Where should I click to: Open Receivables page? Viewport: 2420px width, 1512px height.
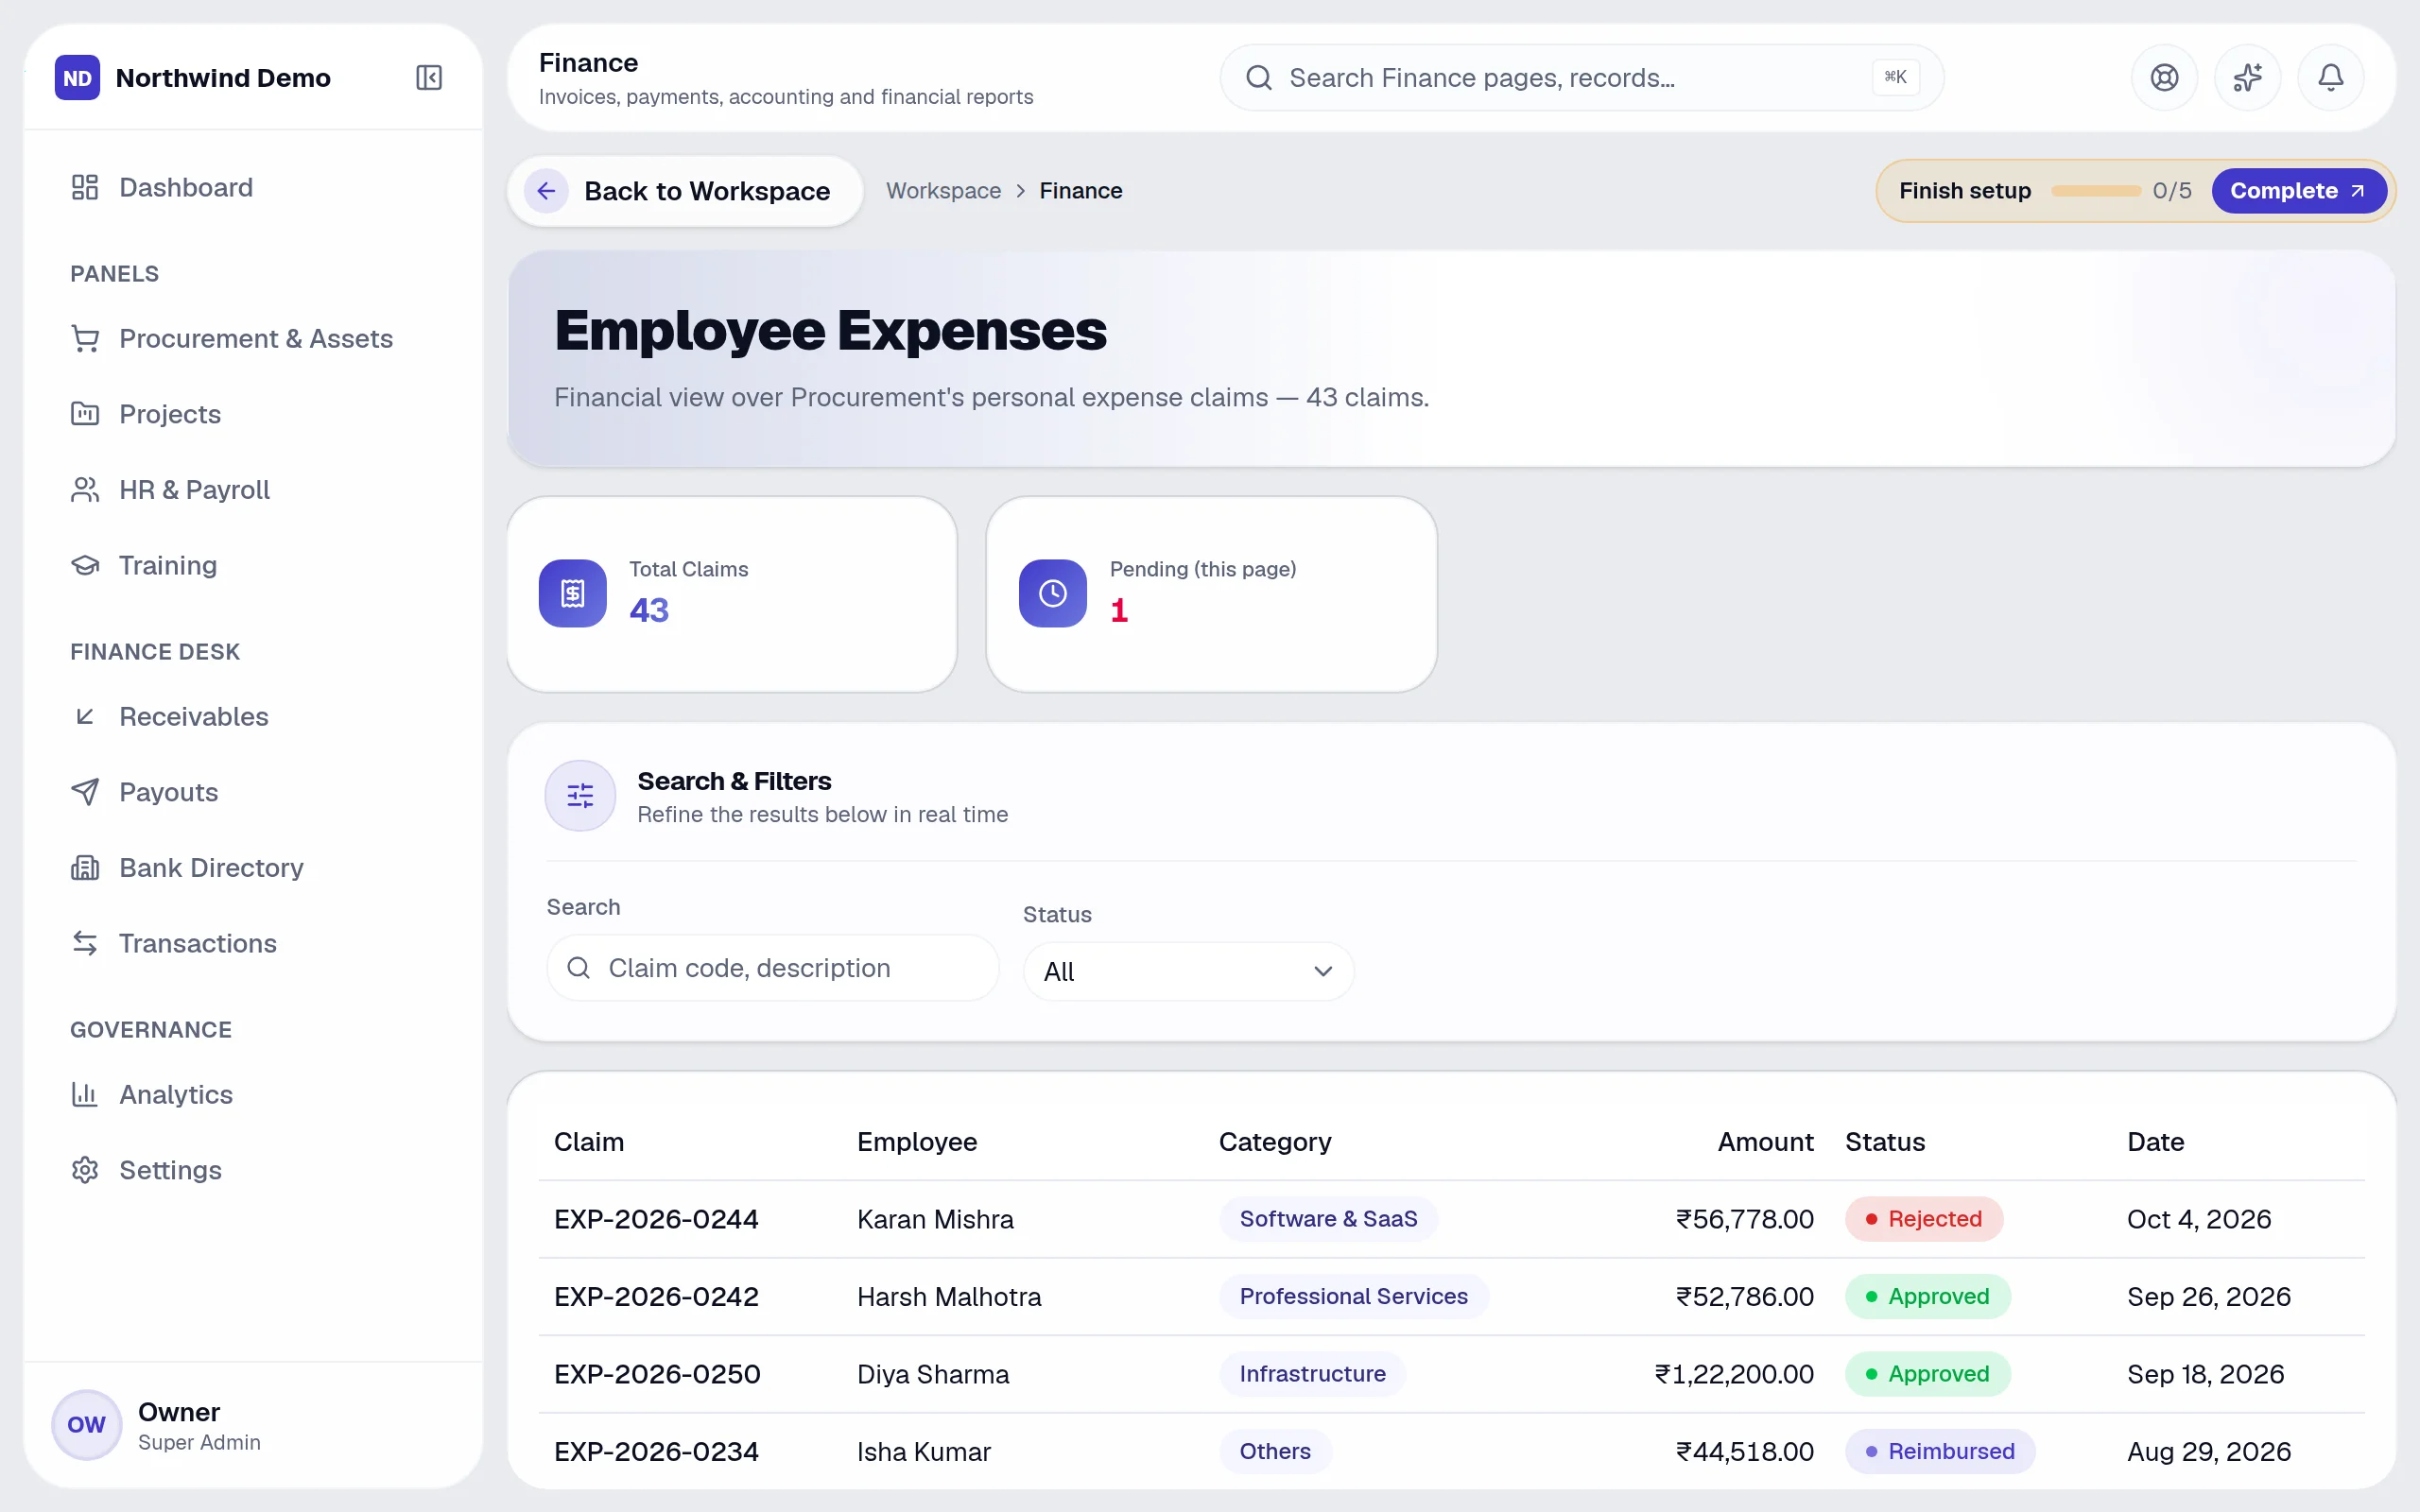coord(193,717)
